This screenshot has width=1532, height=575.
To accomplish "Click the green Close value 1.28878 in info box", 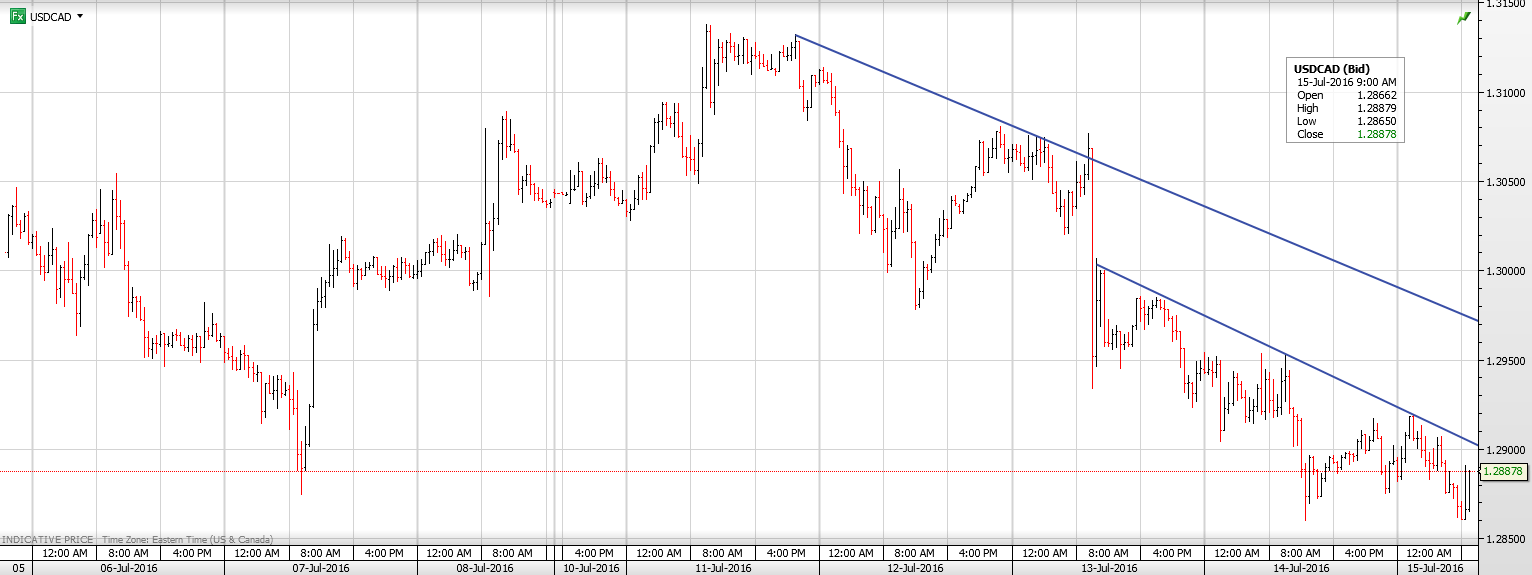I will tap(1378, 134).
